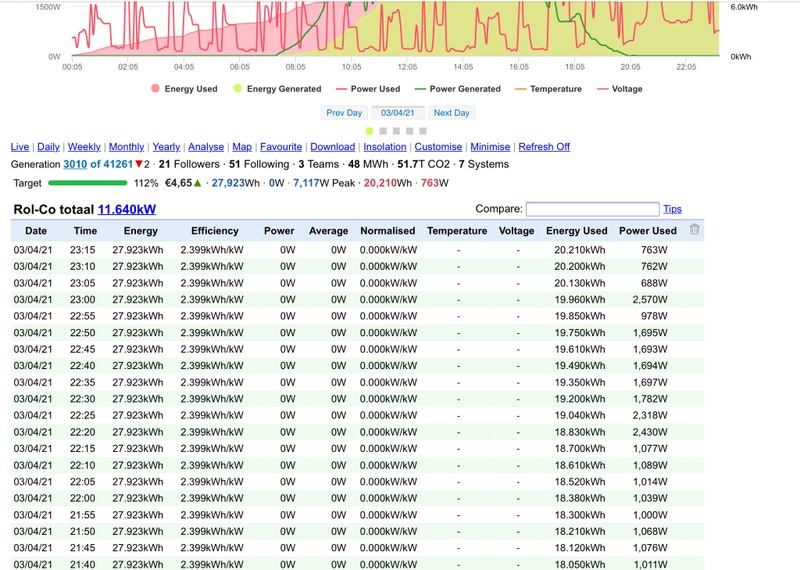This screenshot has width=800, height=570.
Task: Click the green Target progress bar
Action: pyautogui.click(x=87, y=183)
